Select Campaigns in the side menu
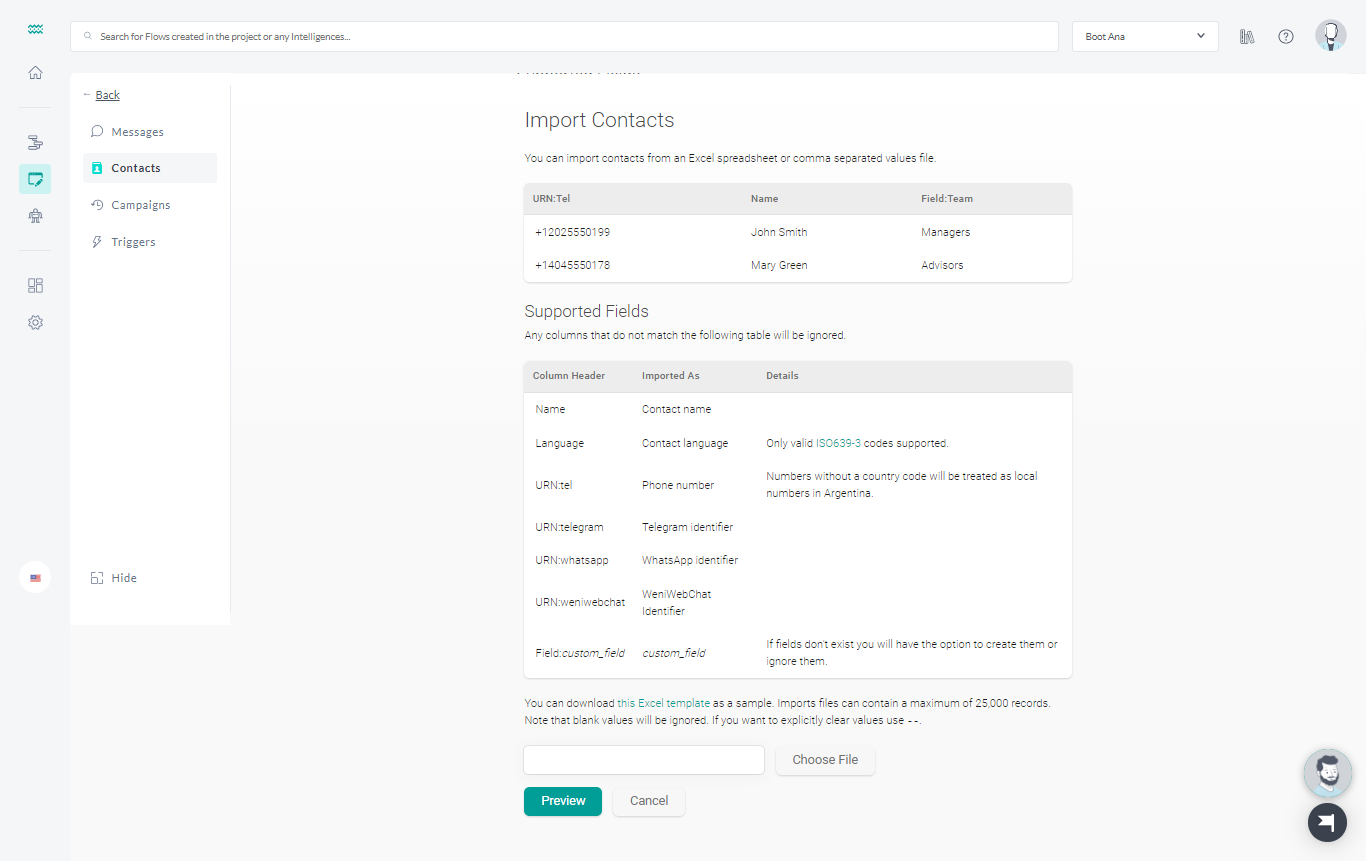 click(x=140, y=205)
